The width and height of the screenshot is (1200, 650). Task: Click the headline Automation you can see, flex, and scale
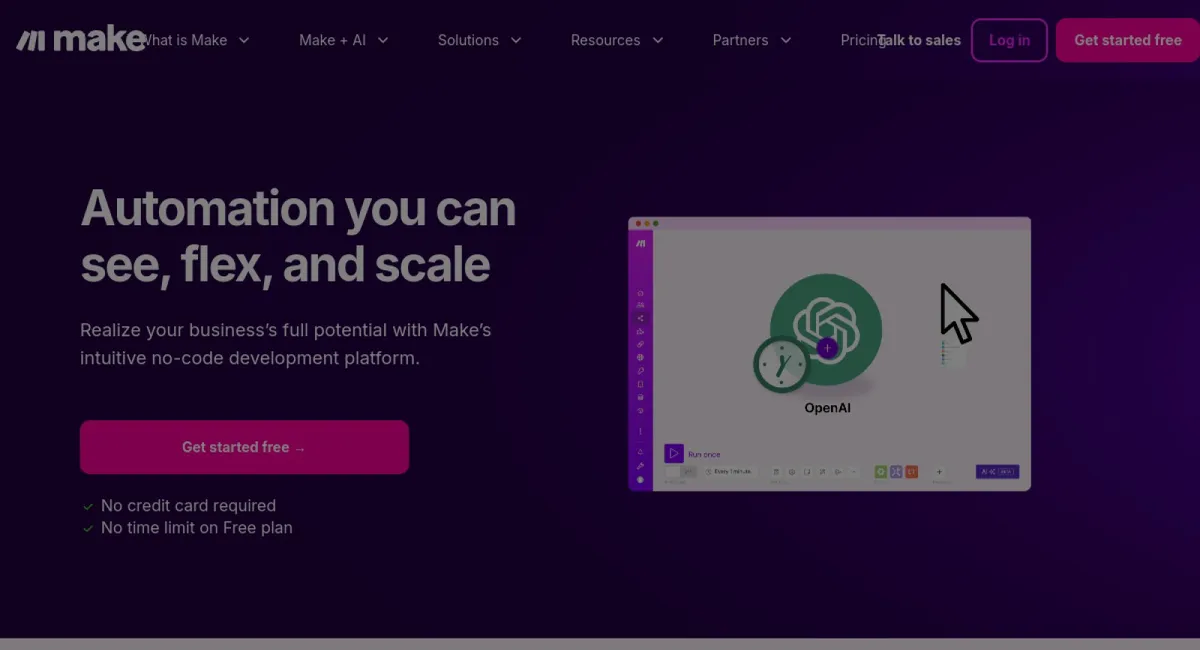(298, 236)
